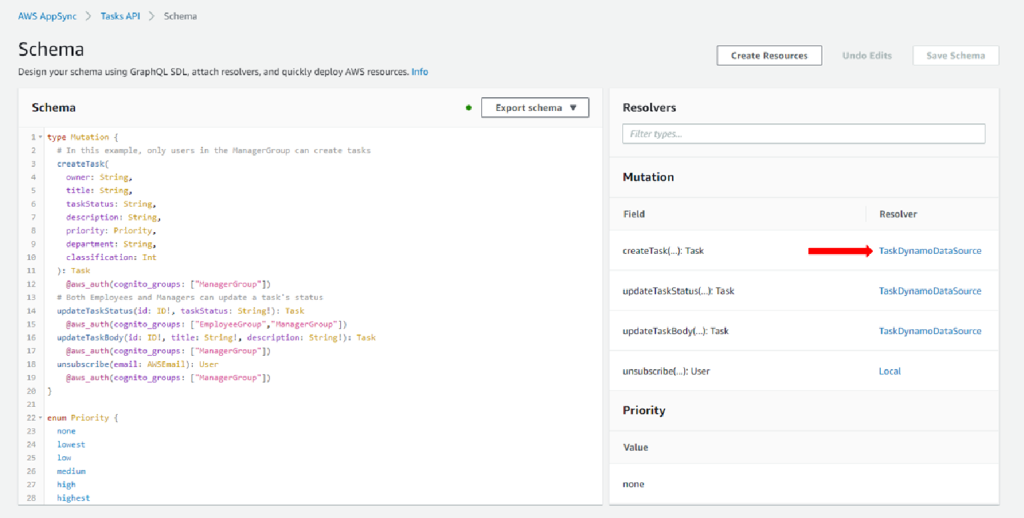The width and height of the screenshot is (1024, 518).
Task: Click the green schema status indicator
Action: [x=468, y=108]
